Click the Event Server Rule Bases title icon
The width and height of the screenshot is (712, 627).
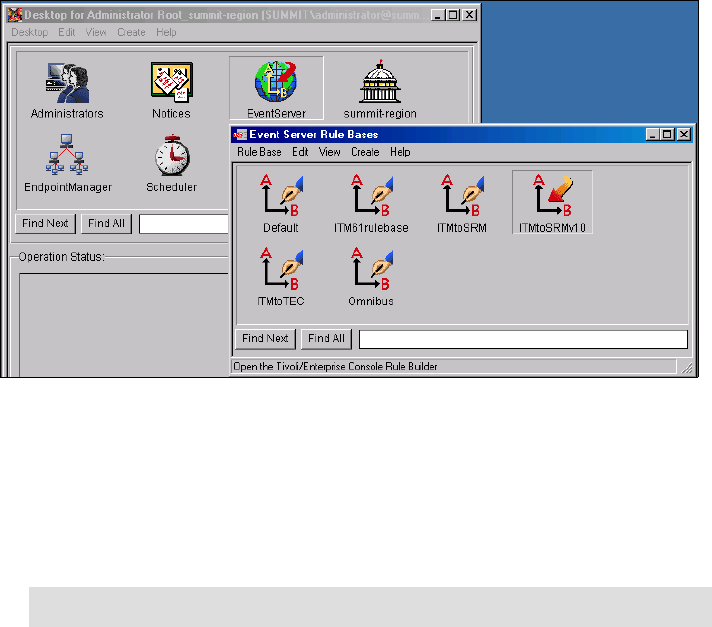click(x=240, y=134)
